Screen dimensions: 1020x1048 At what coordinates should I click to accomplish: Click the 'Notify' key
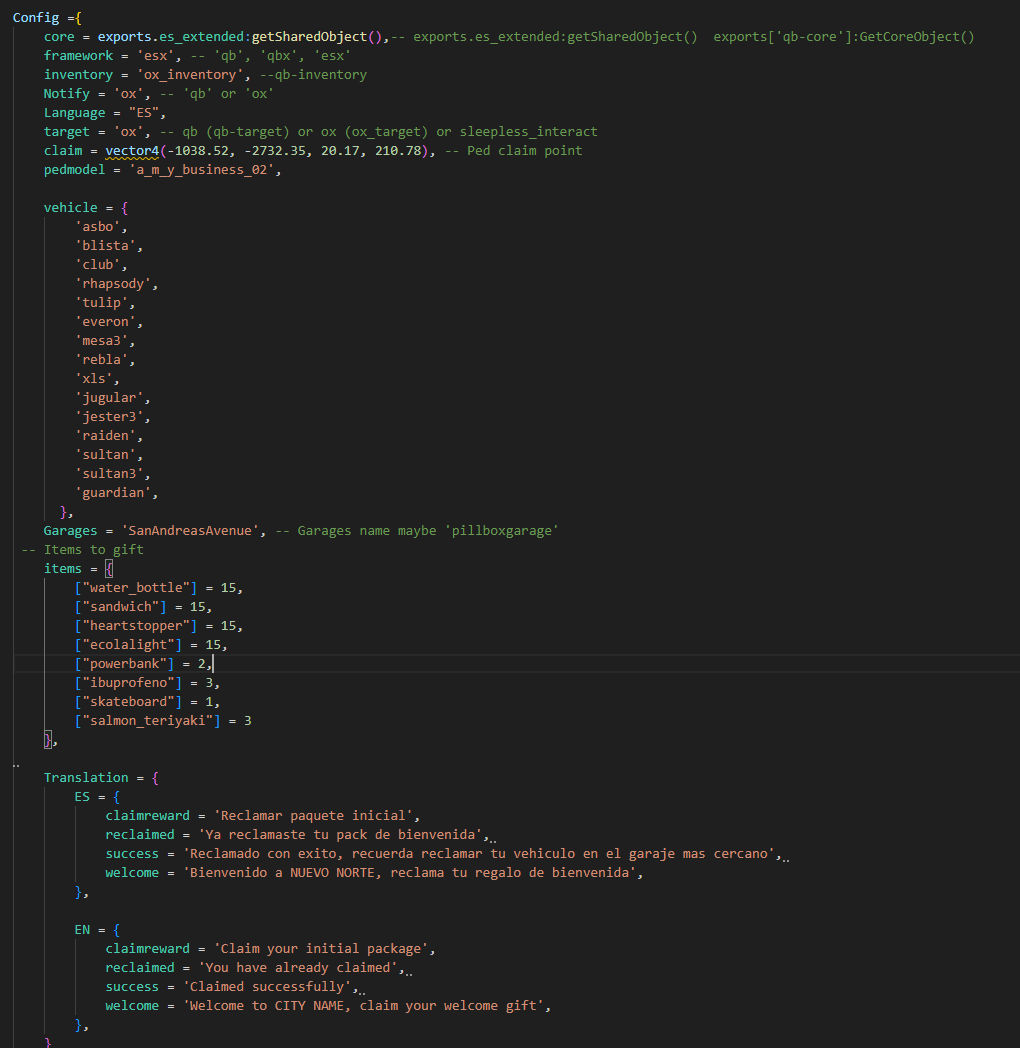pyautogui.click(x=66, y=94)
